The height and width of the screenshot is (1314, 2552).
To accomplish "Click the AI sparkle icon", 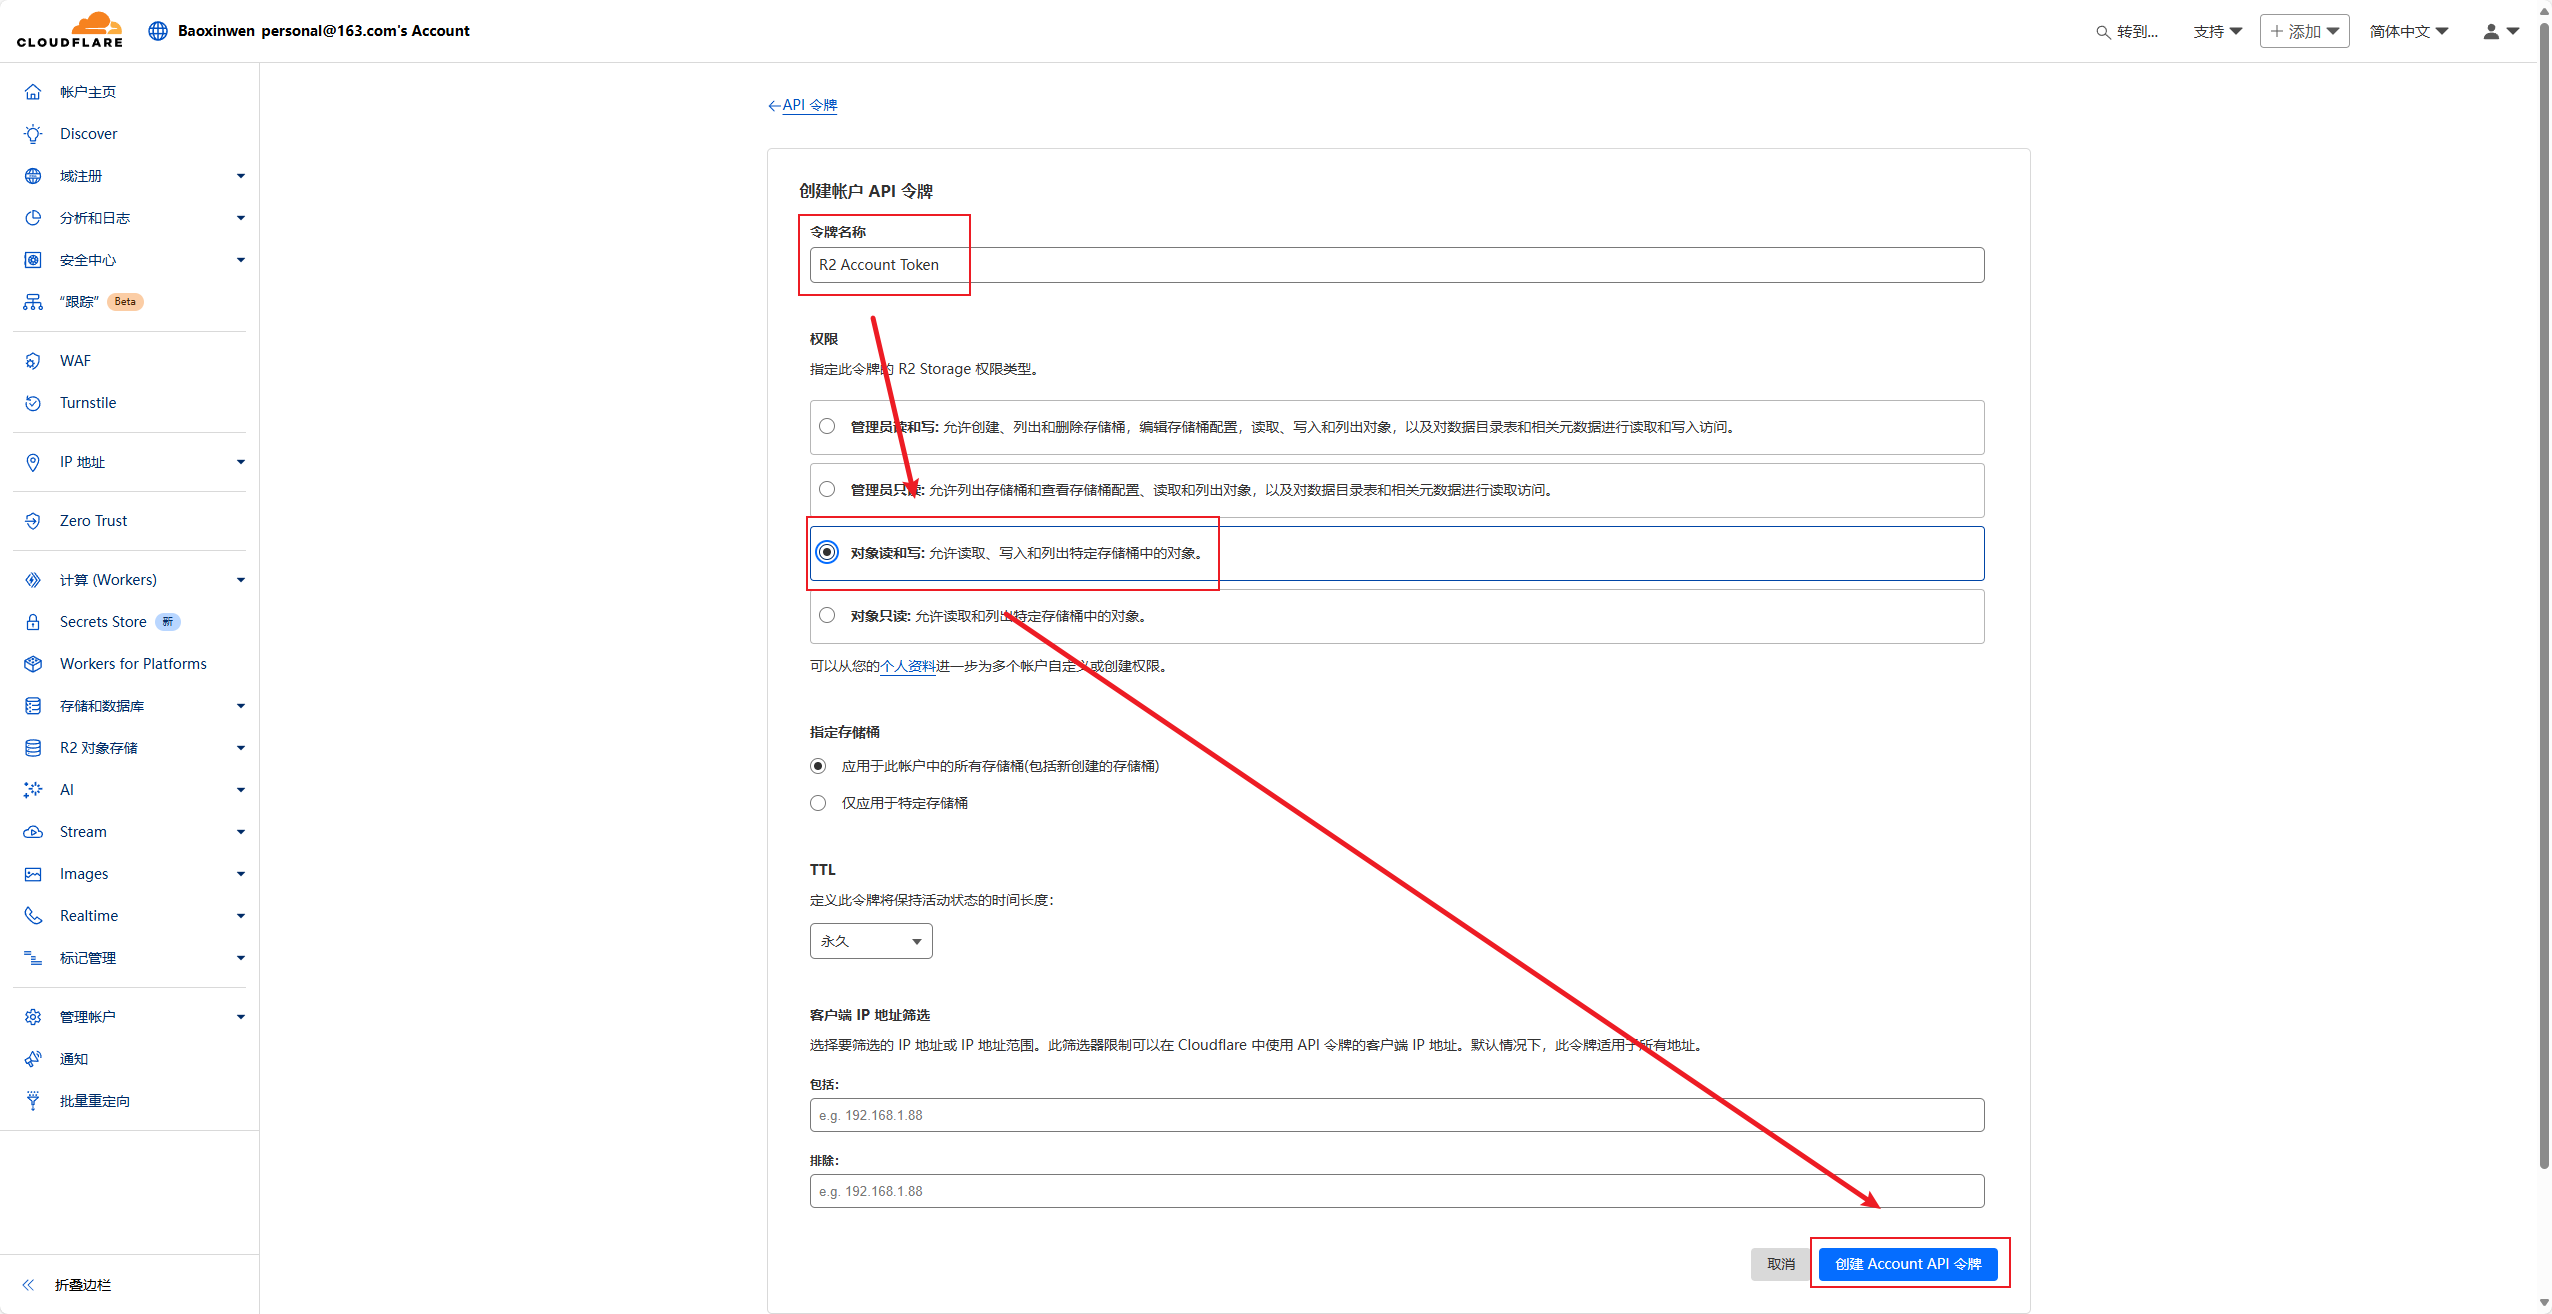I will click(33, 790).
